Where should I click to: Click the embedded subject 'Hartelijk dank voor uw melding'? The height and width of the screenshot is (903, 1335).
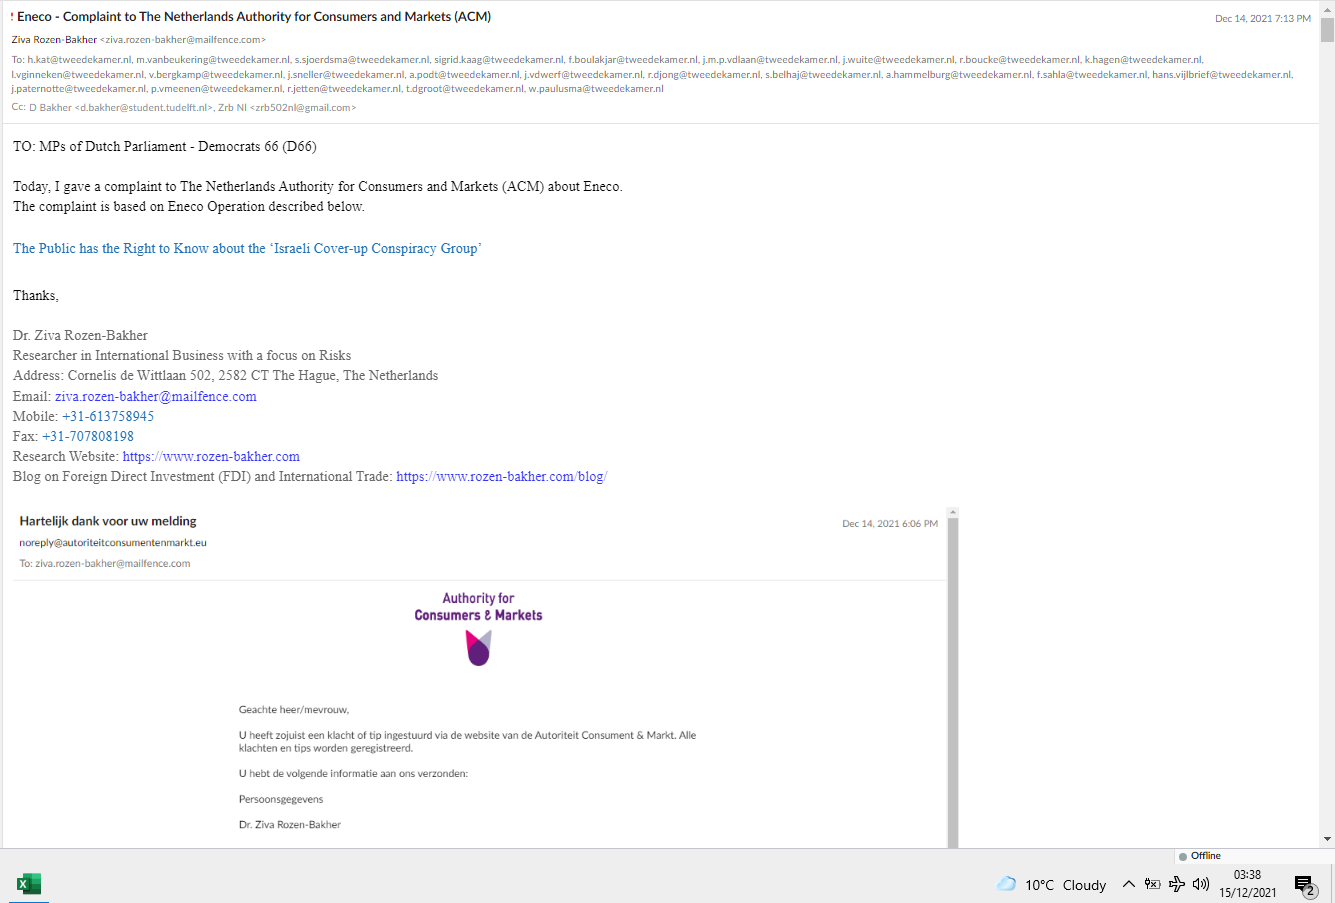[x=108, y=521]
